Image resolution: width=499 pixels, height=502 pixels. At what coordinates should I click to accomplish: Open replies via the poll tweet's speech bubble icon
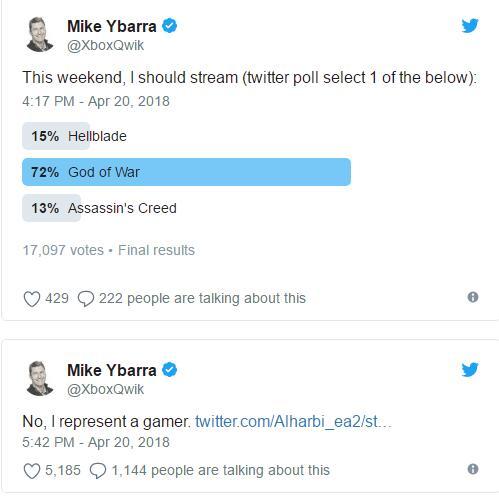pyautogui.click(x=86, y=299)
